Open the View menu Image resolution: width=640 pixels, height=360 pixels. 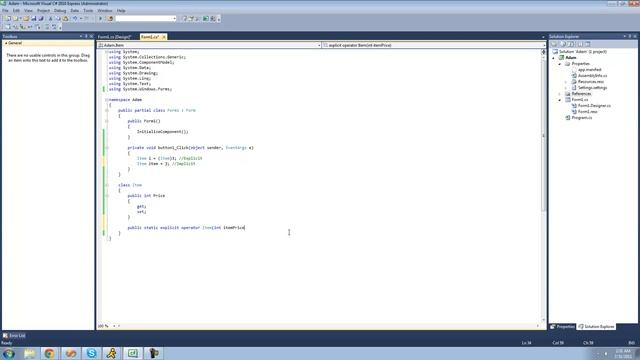click(x=28, y=11)
